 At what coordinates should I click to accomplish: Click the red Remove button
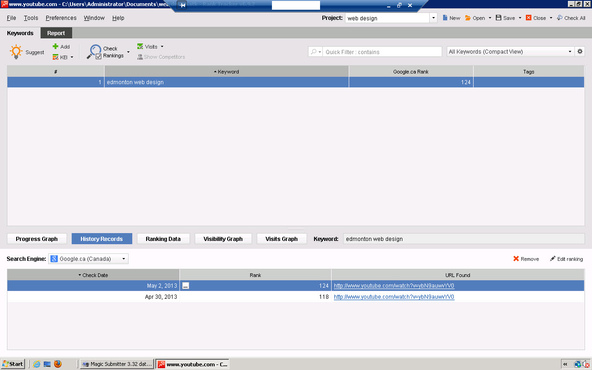[x=526, y=259]
